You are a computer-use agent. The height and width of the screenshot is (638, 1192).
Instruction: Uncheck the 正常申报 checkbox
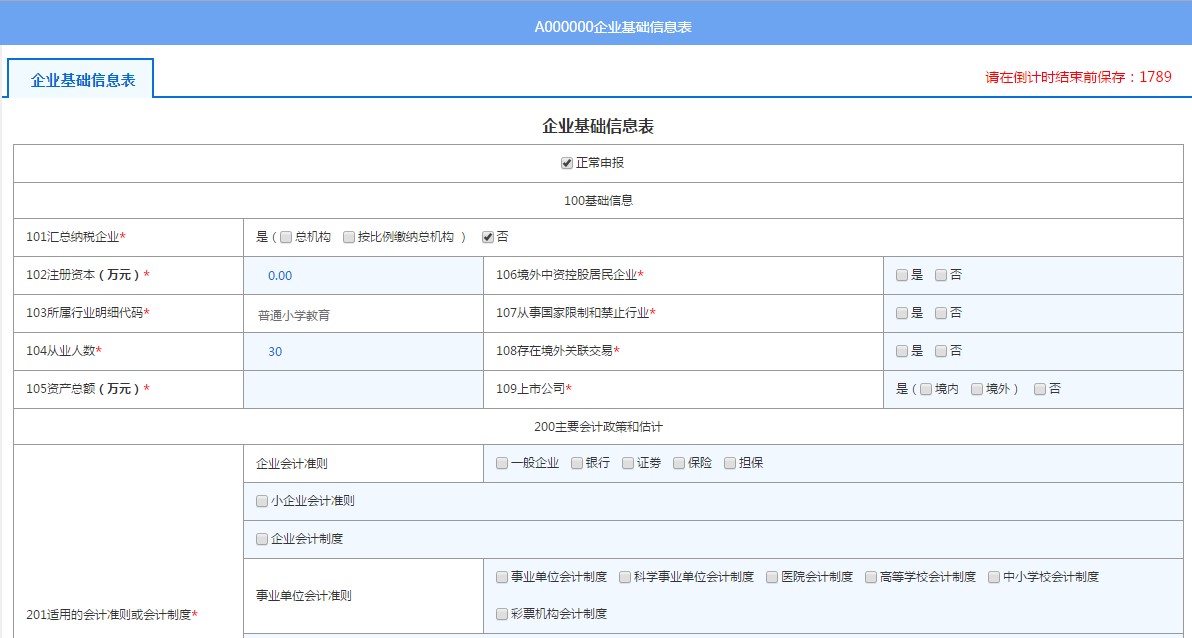pyautogui.click(x=567, y=162)
